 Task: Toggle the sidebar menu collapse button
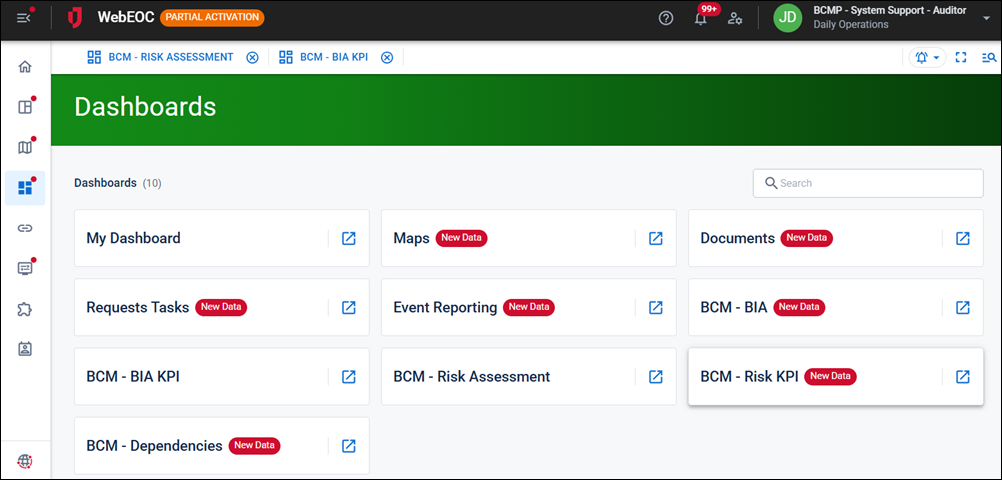click(24, 18)
